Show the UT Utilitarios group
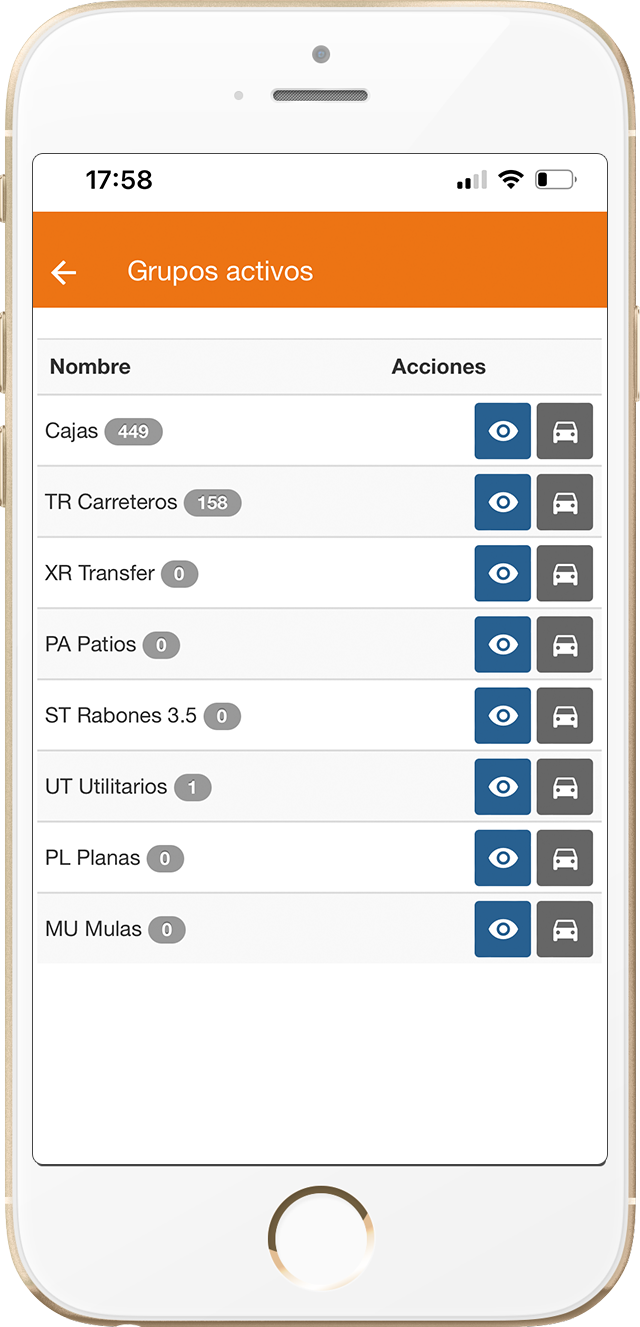640x1327 pixels. coord(502,787)
